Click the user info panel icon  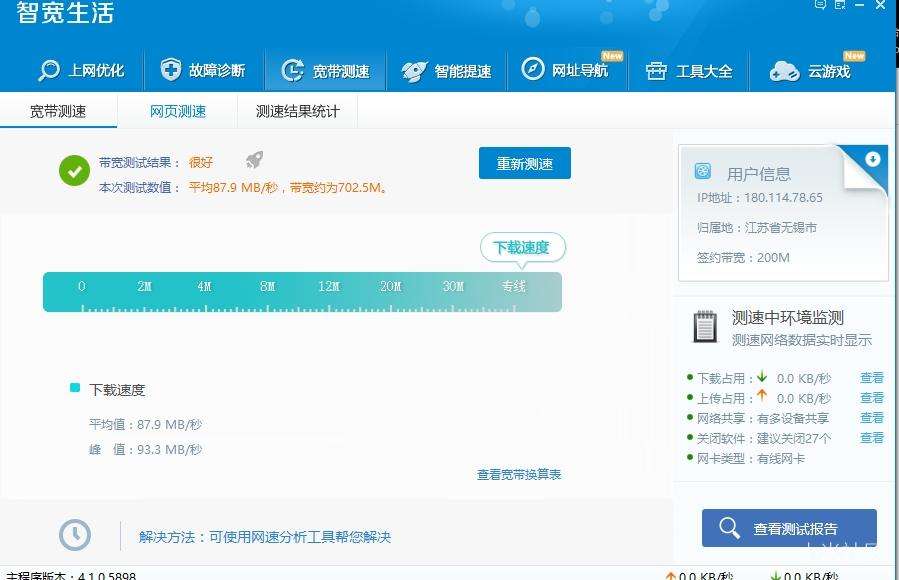[x=702, y=171]
